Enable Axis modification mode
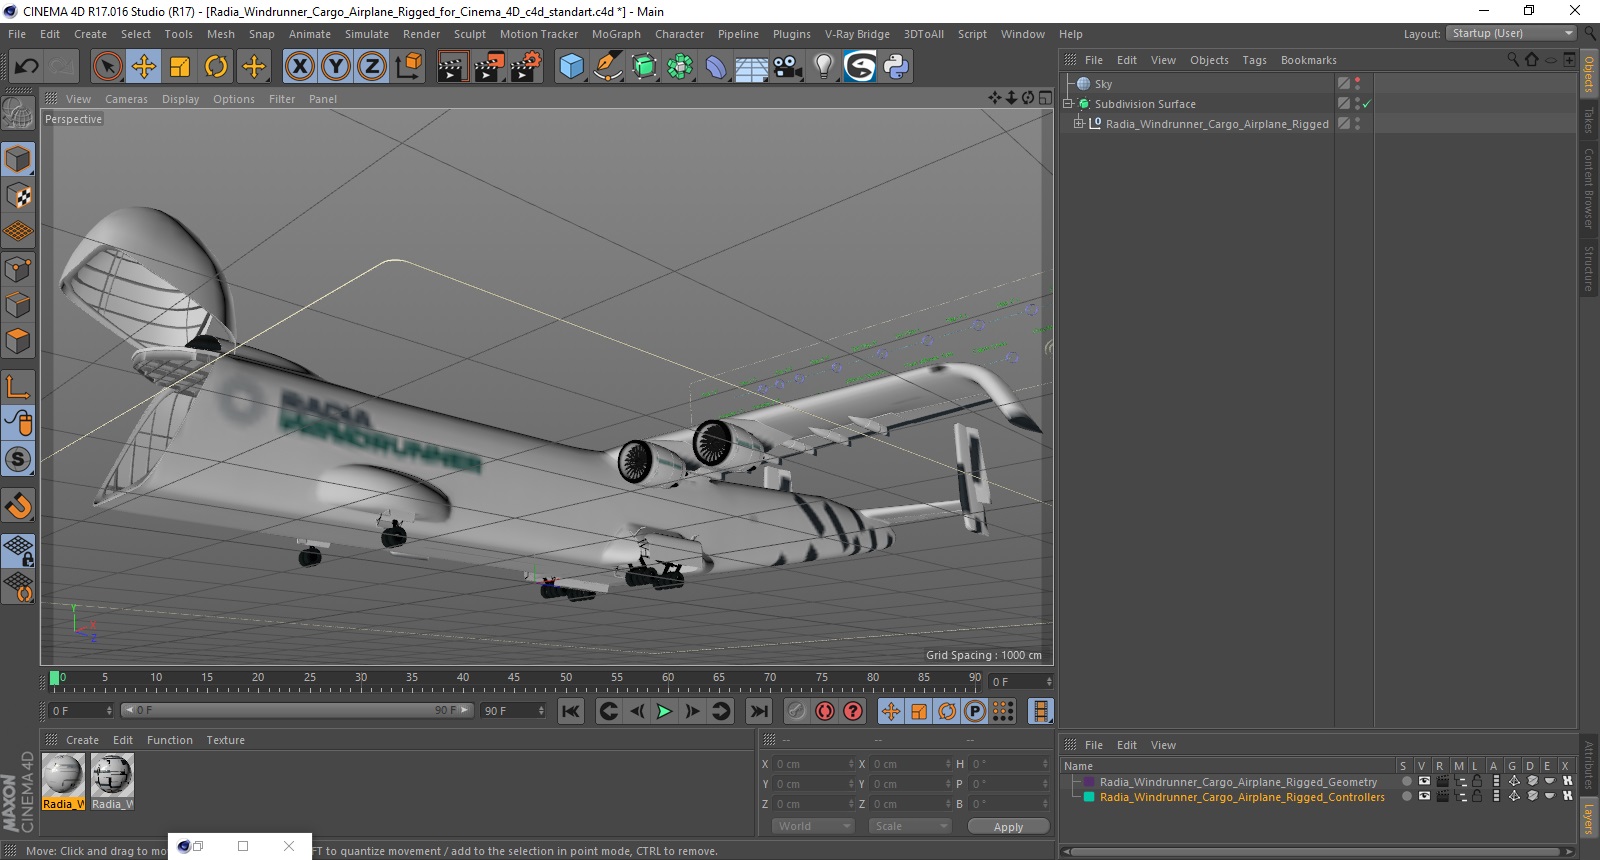This screenshot has width=1600, height=860. (x=18, y=386)
